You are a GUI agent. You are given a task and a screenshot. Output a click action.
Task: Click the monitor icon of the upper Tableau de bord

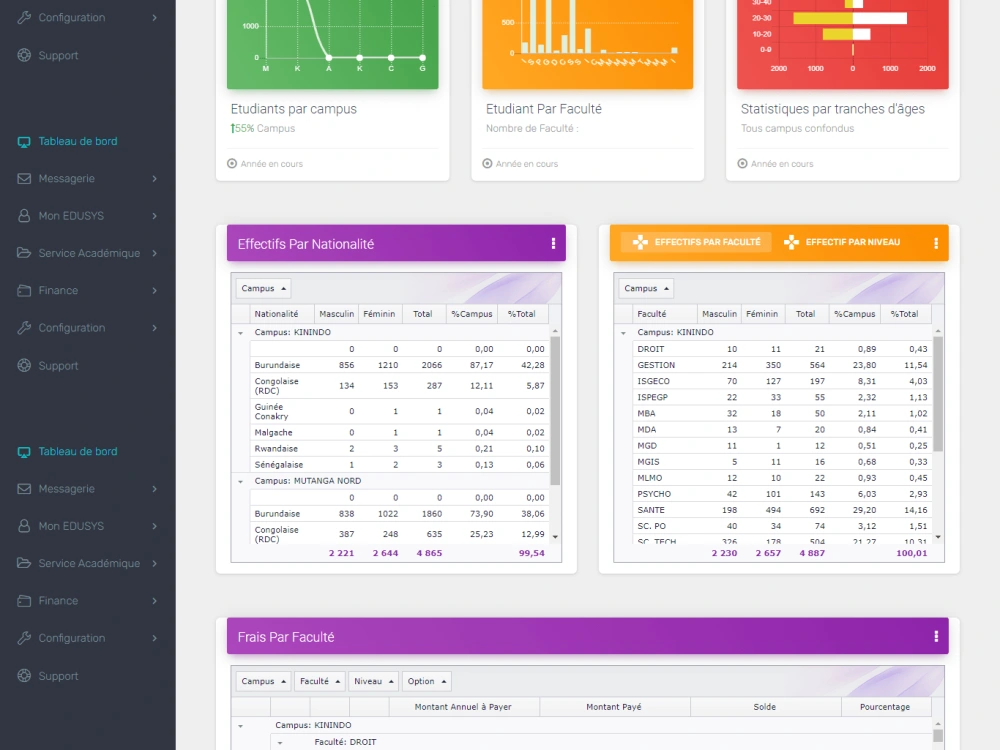24,142
